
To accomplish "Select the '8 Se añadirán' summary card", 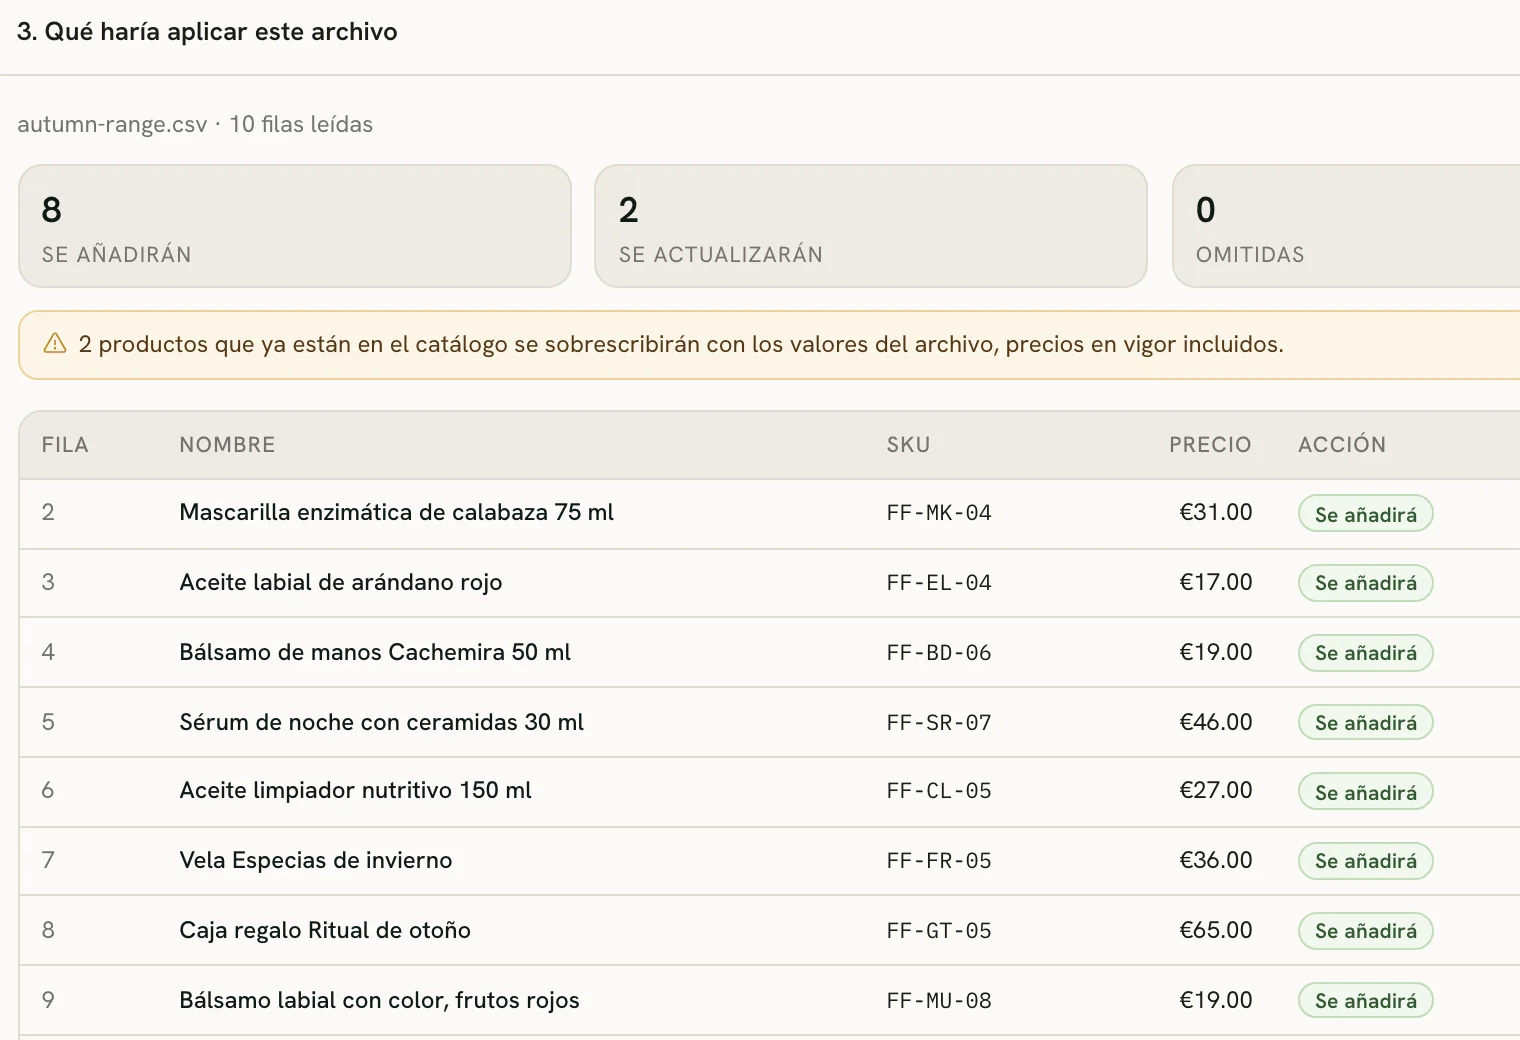I will click(x=295, y=226).
